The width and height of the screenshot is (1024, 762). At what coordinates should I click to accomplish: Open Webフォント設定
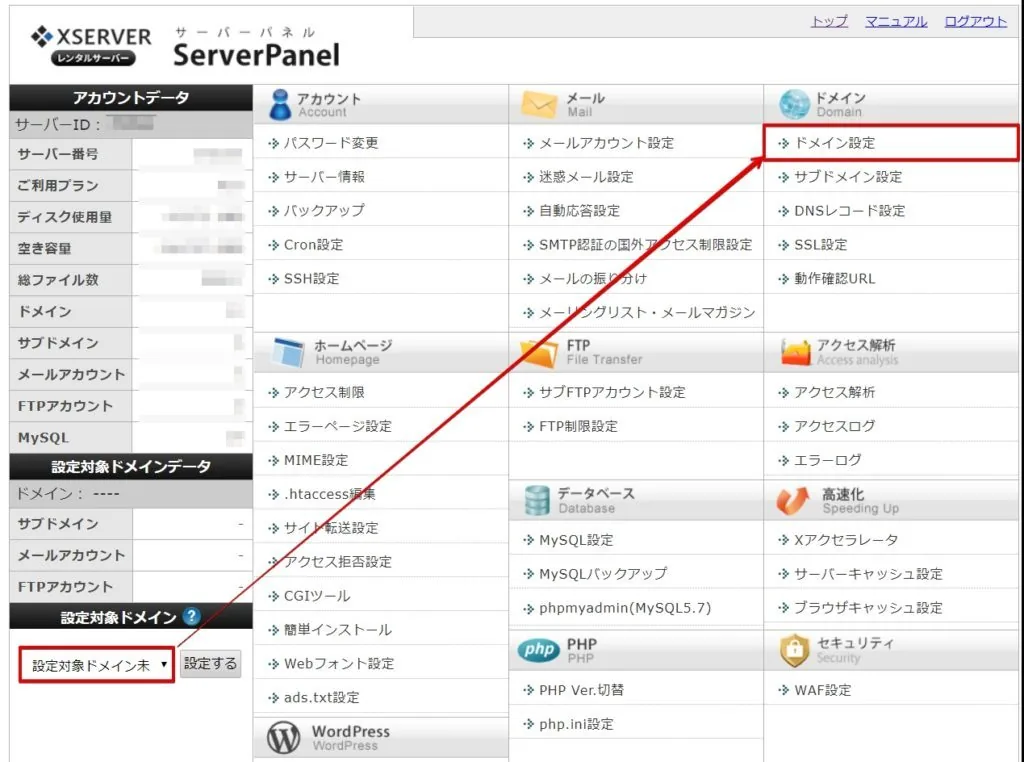339,664
